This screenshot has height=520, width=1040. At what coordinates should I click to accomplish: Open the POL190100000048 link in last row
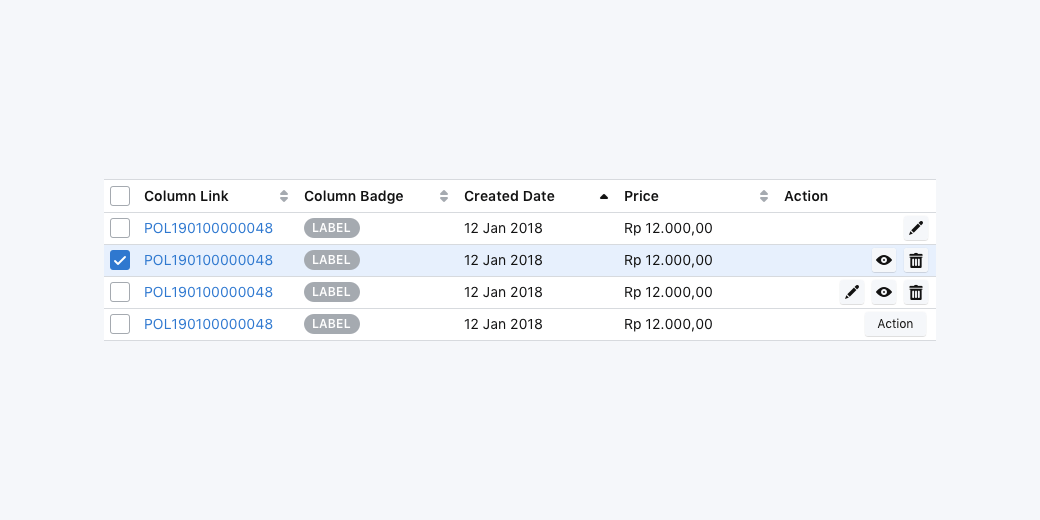208,324
